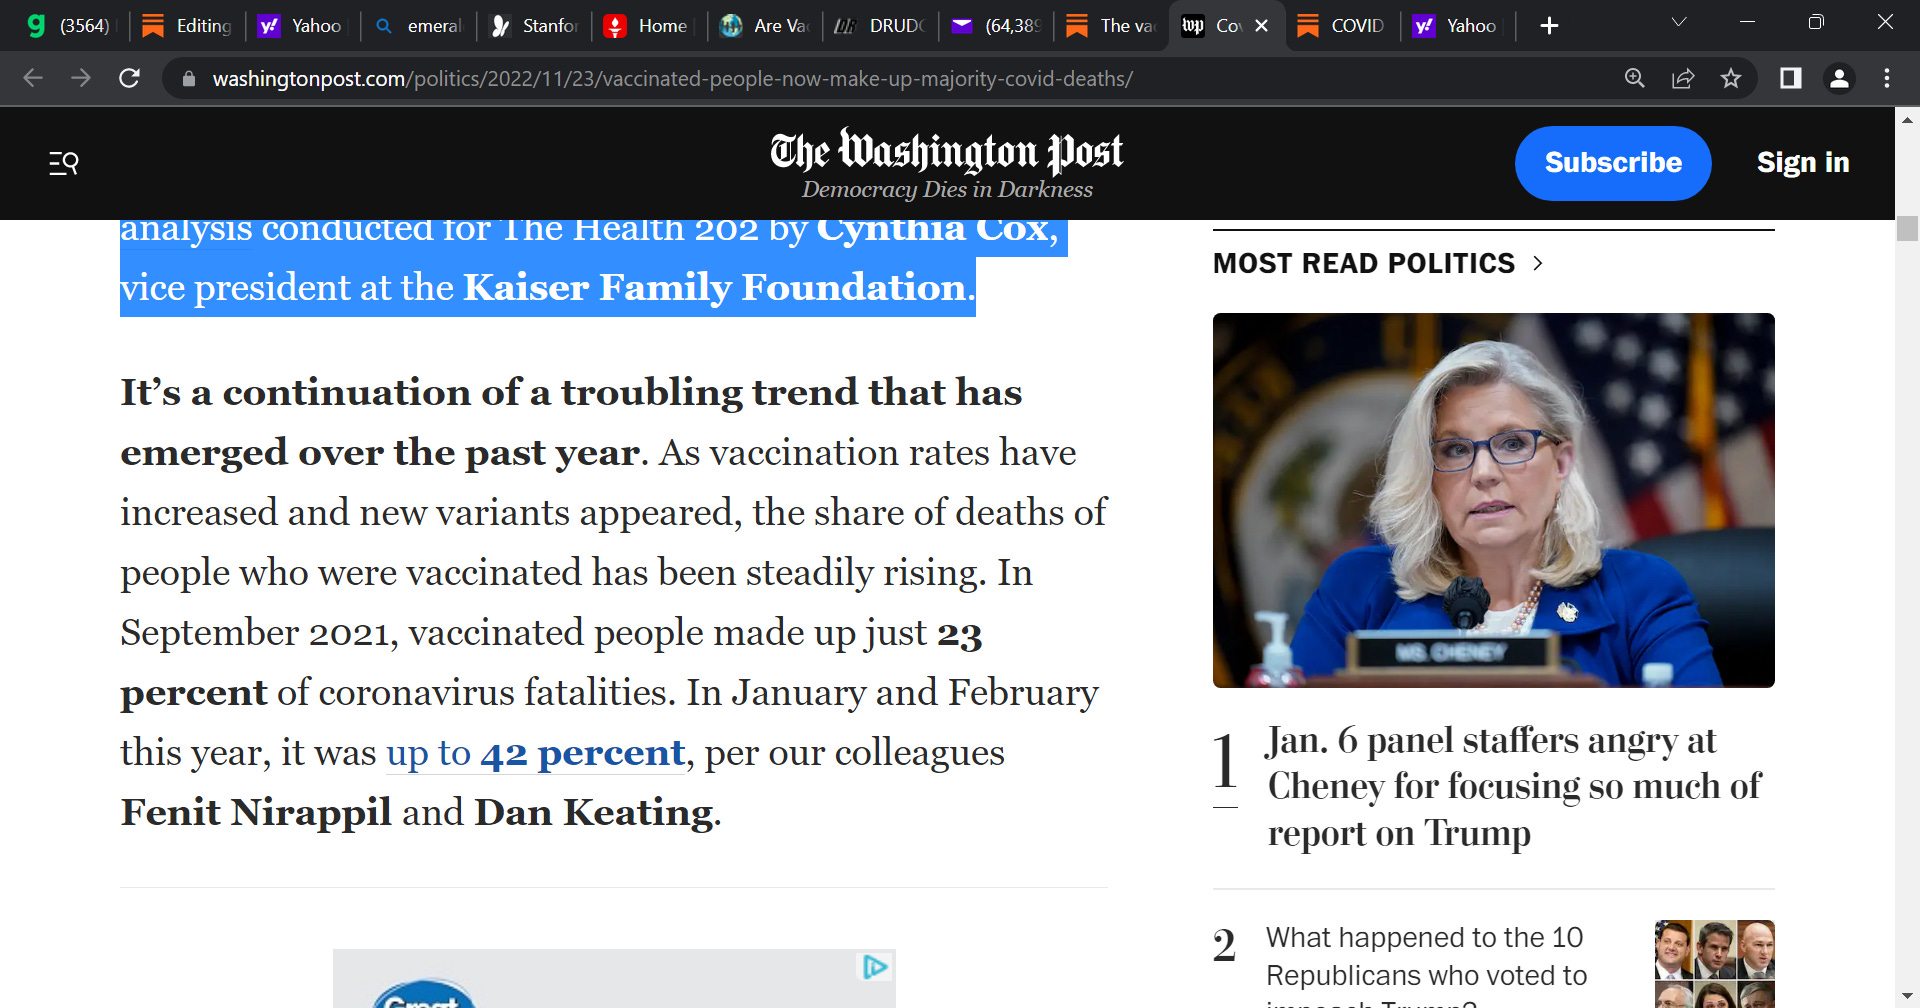Click the Subscribe button
The width and height of the screenshot is (1920, 1008).
(1612, 163)
